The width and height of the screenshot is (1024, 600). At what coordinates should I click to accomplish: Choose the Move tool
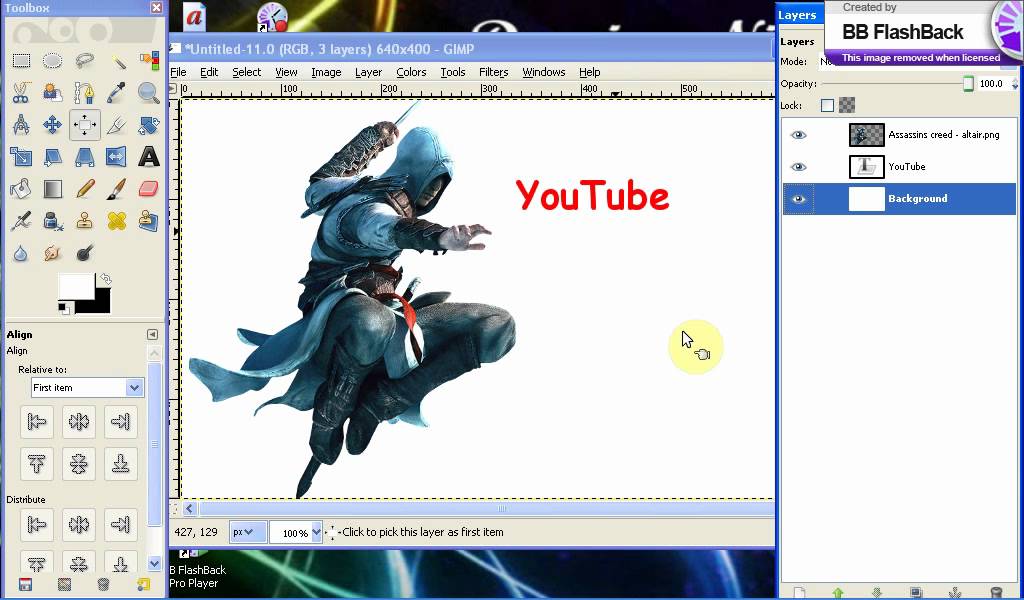click(52, 125)
